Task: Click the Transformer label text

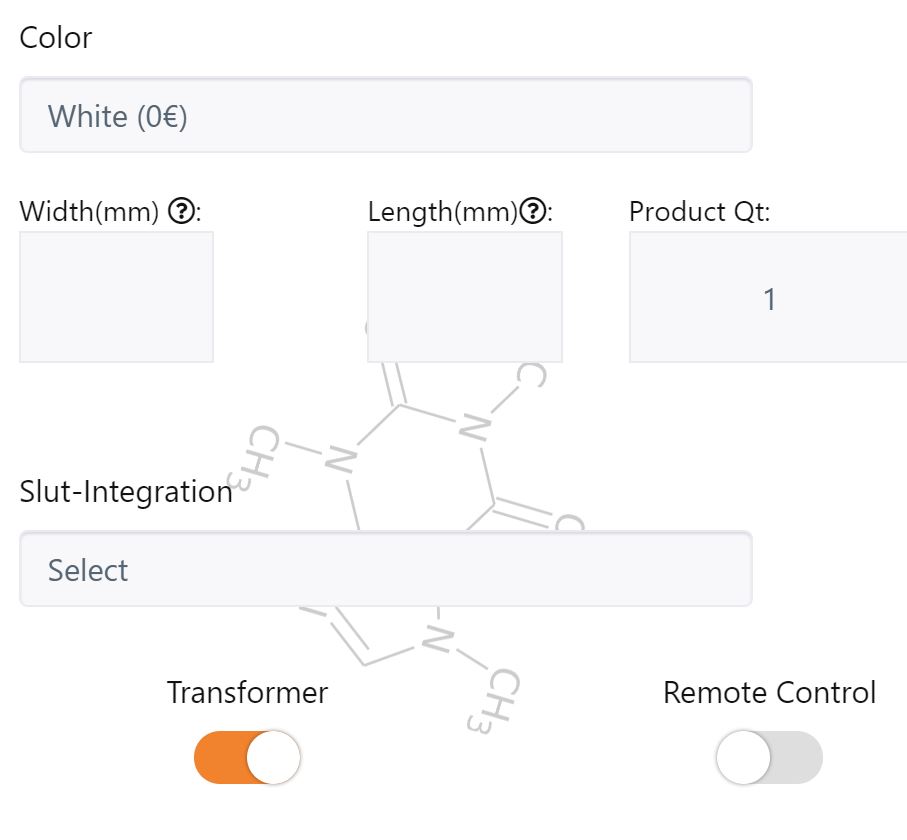Action: tap(247, 692)
